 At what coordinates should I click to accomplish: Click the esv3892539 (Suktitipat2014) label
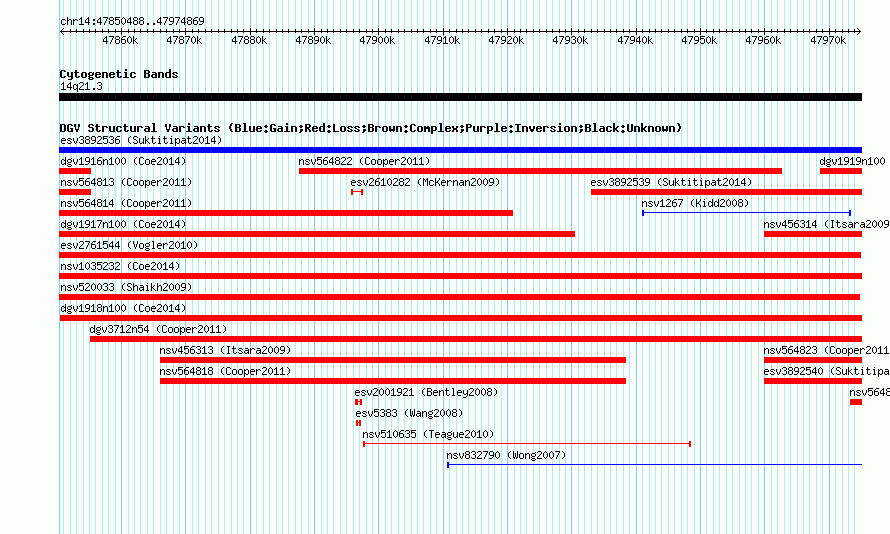(x=671, y=182)
